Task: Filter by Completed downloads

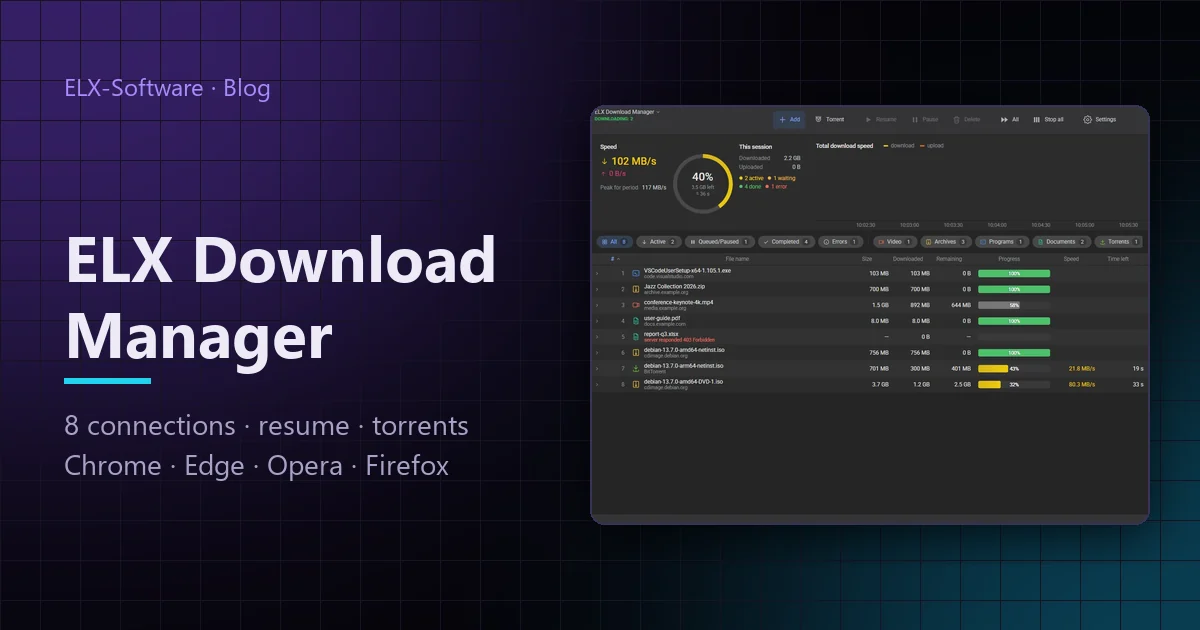Action: [x=786, y=242]
